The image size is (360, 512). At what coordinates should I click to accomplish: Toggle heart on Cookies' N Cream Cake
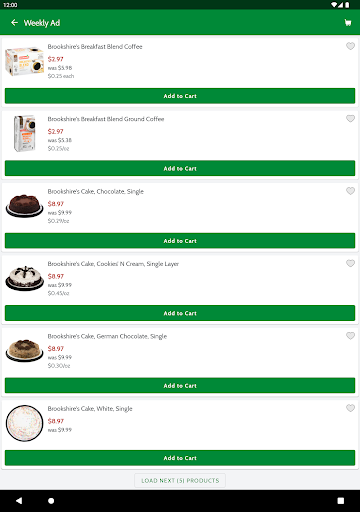pyautogui.click(x=350, y=263)
